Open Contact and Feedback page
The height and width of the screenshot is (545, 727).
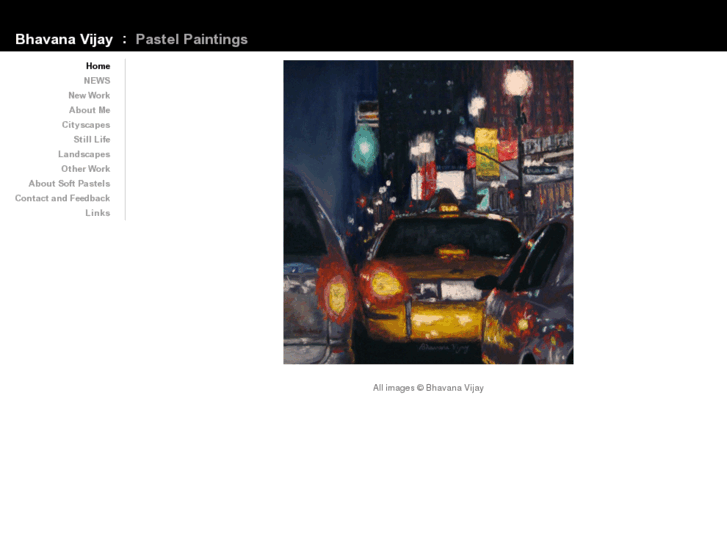[x=63, y=198]
